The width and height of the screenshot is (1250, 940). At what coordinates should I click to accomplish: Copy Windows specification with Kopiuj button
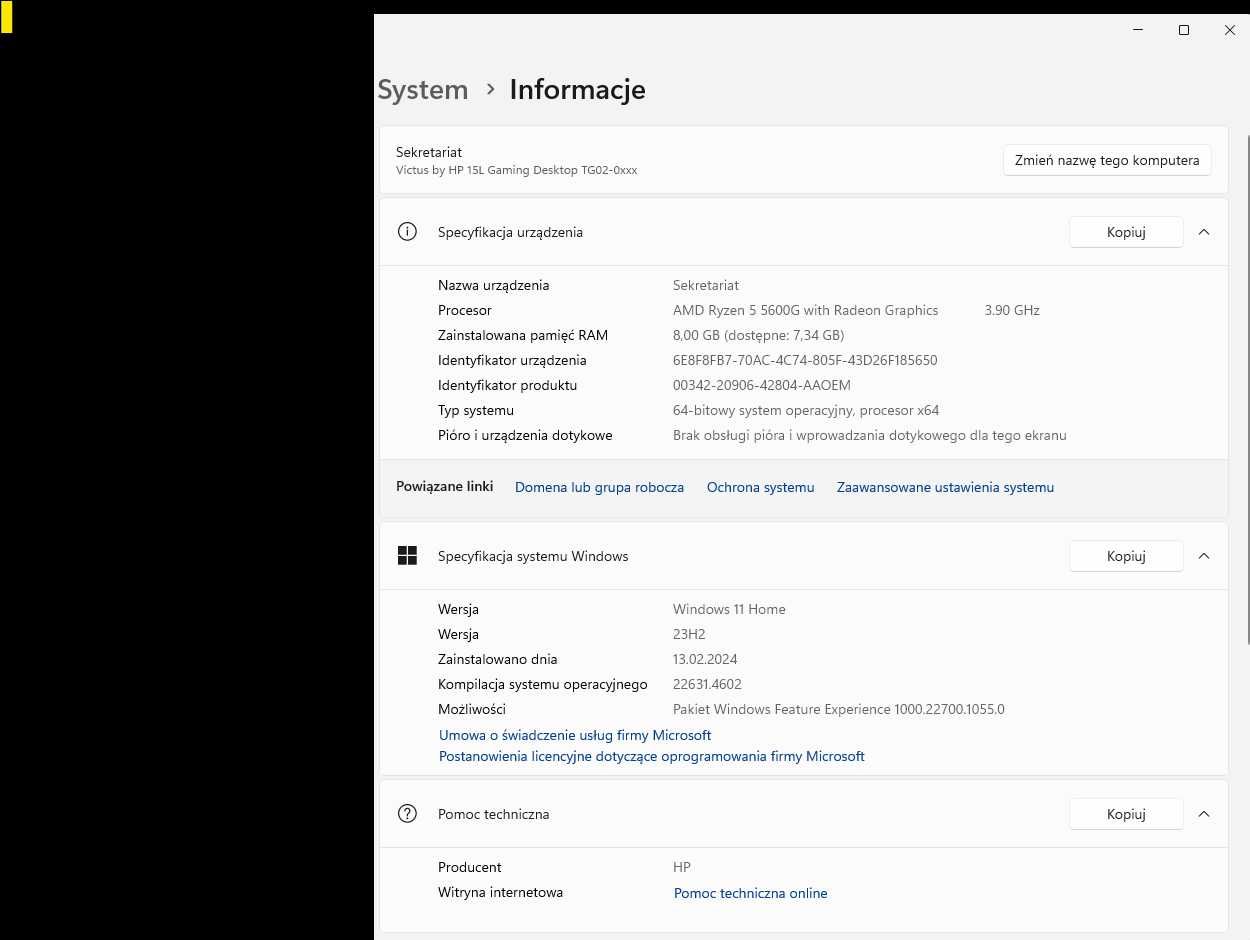(1126, 556)
